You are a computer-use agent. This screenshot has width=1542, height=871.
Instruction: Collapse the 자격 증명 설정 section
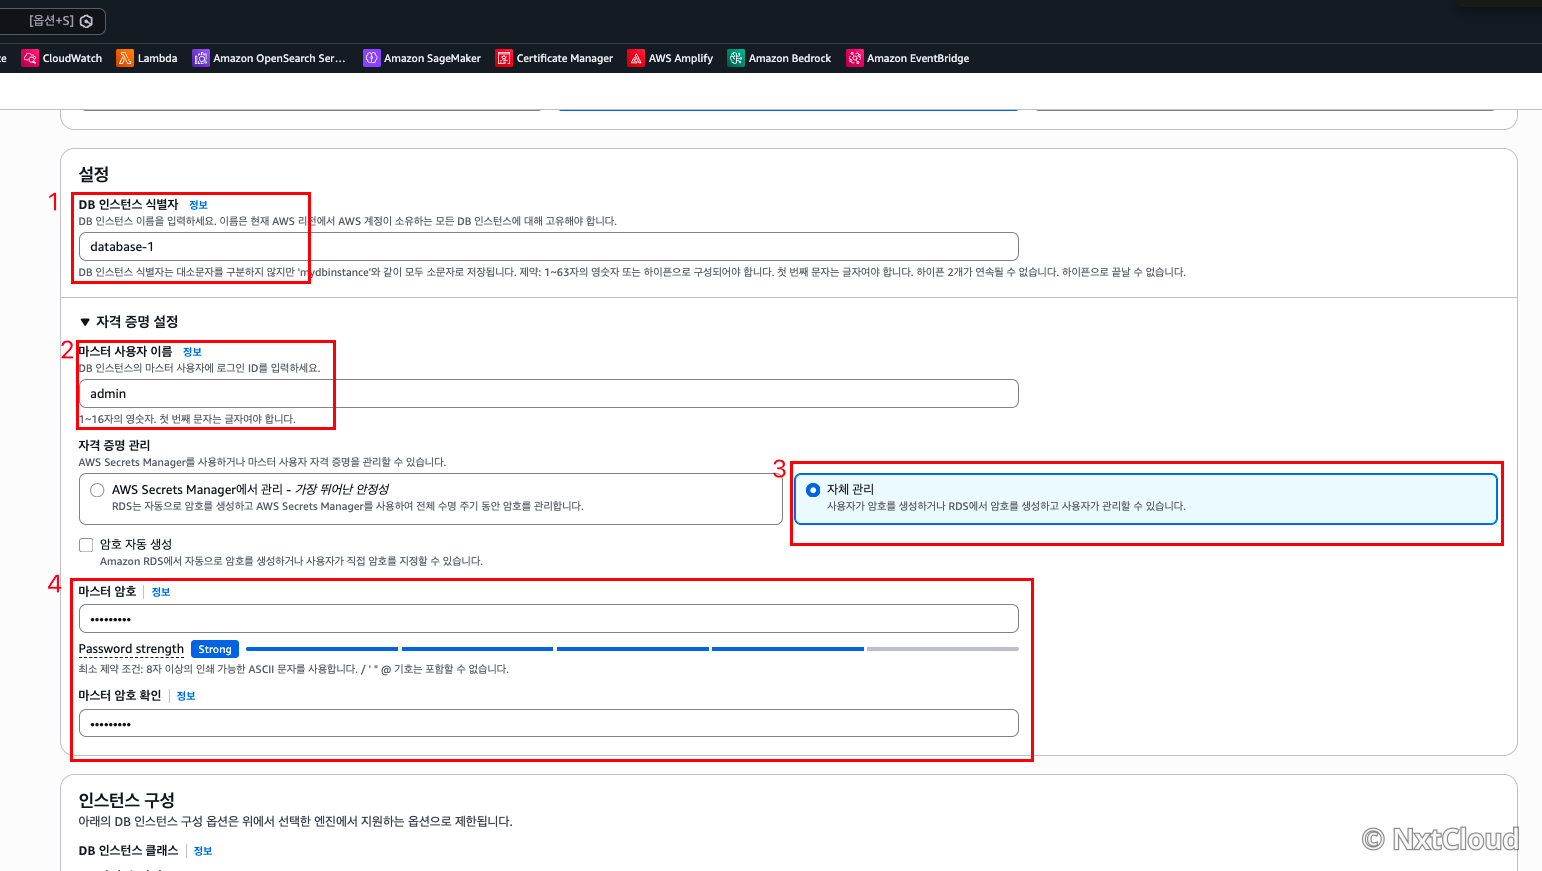click(85, 322)
